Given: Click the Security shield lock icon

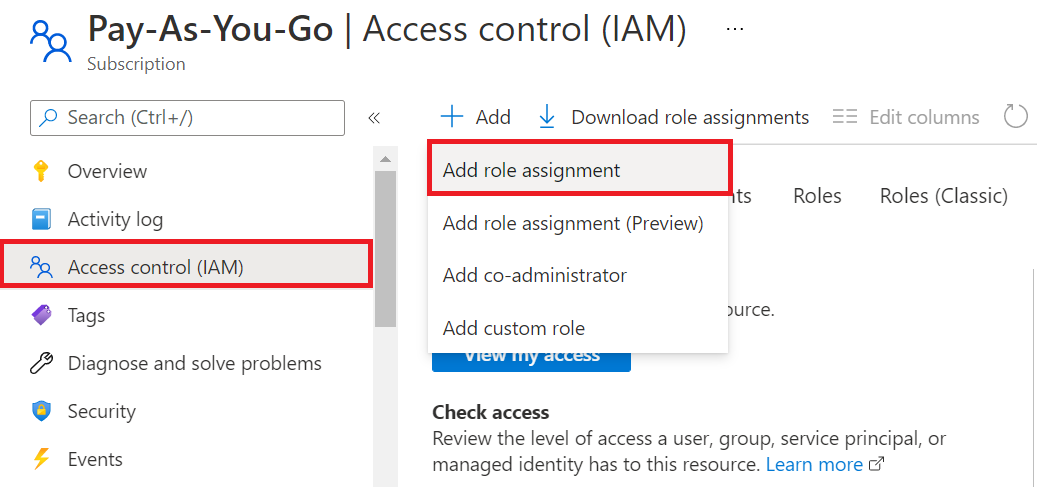Looking at the screenshot, I should click(x=41, y=411).
